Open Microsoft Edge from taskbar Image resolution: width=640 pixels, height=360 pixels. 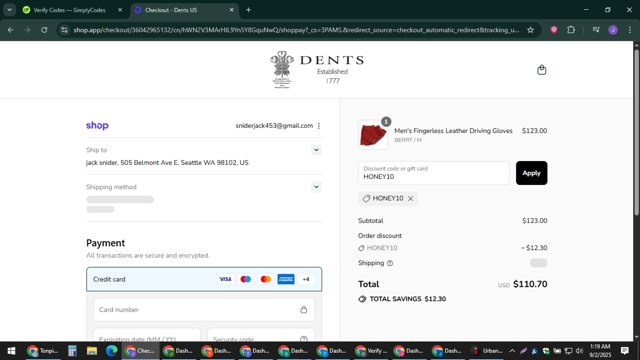click(111, 351)
